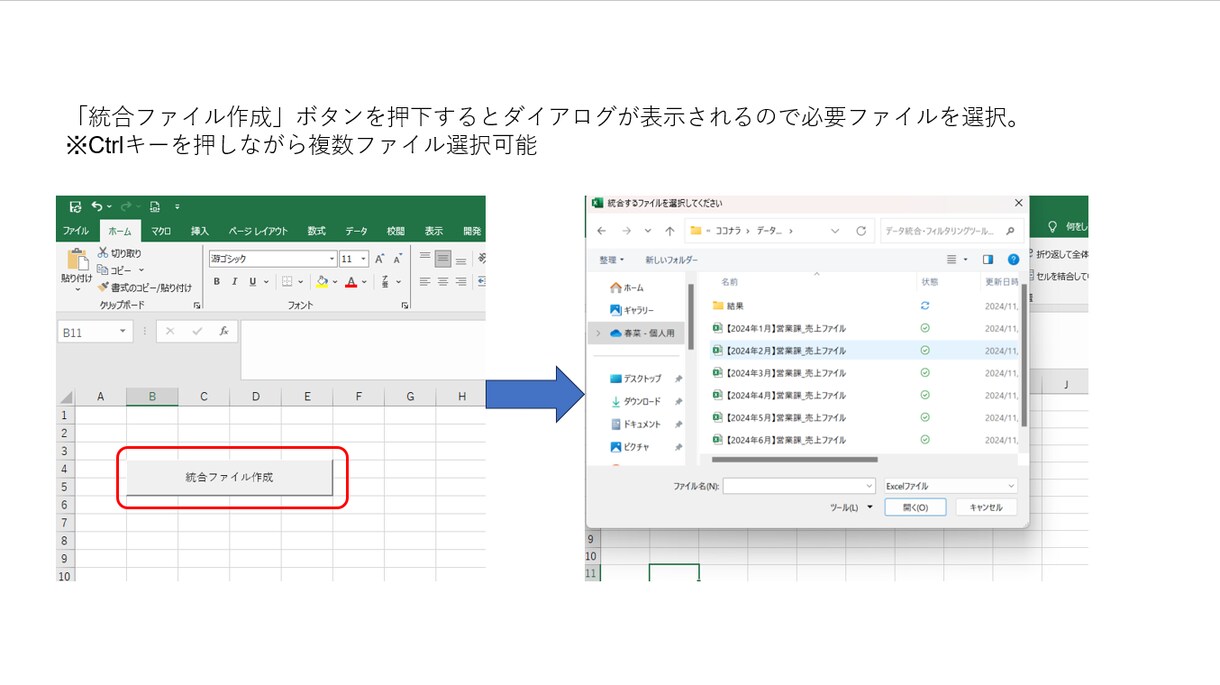Click the fx insert function icon
Image resolution: width=1220 pixels, height=685 pixels.
(x=224, y=331)
